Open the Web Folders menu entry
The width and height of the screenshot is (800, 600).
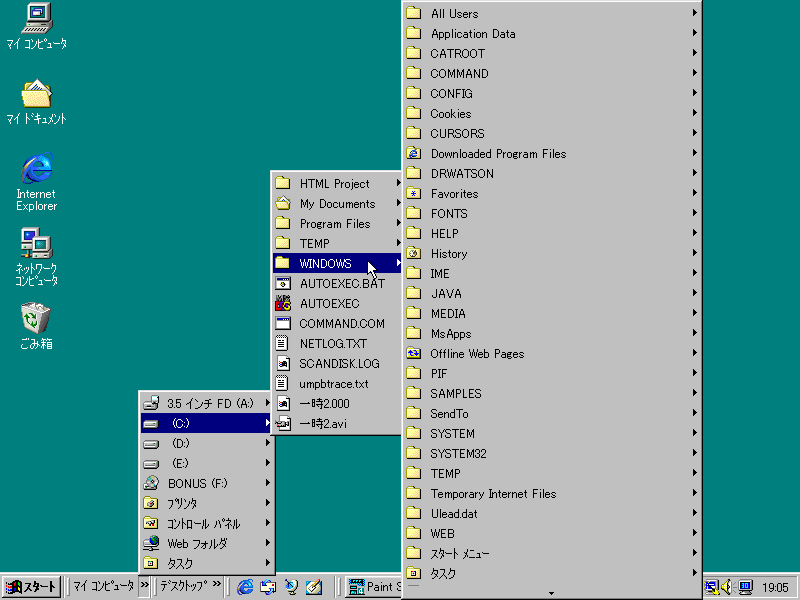(207, 543)
